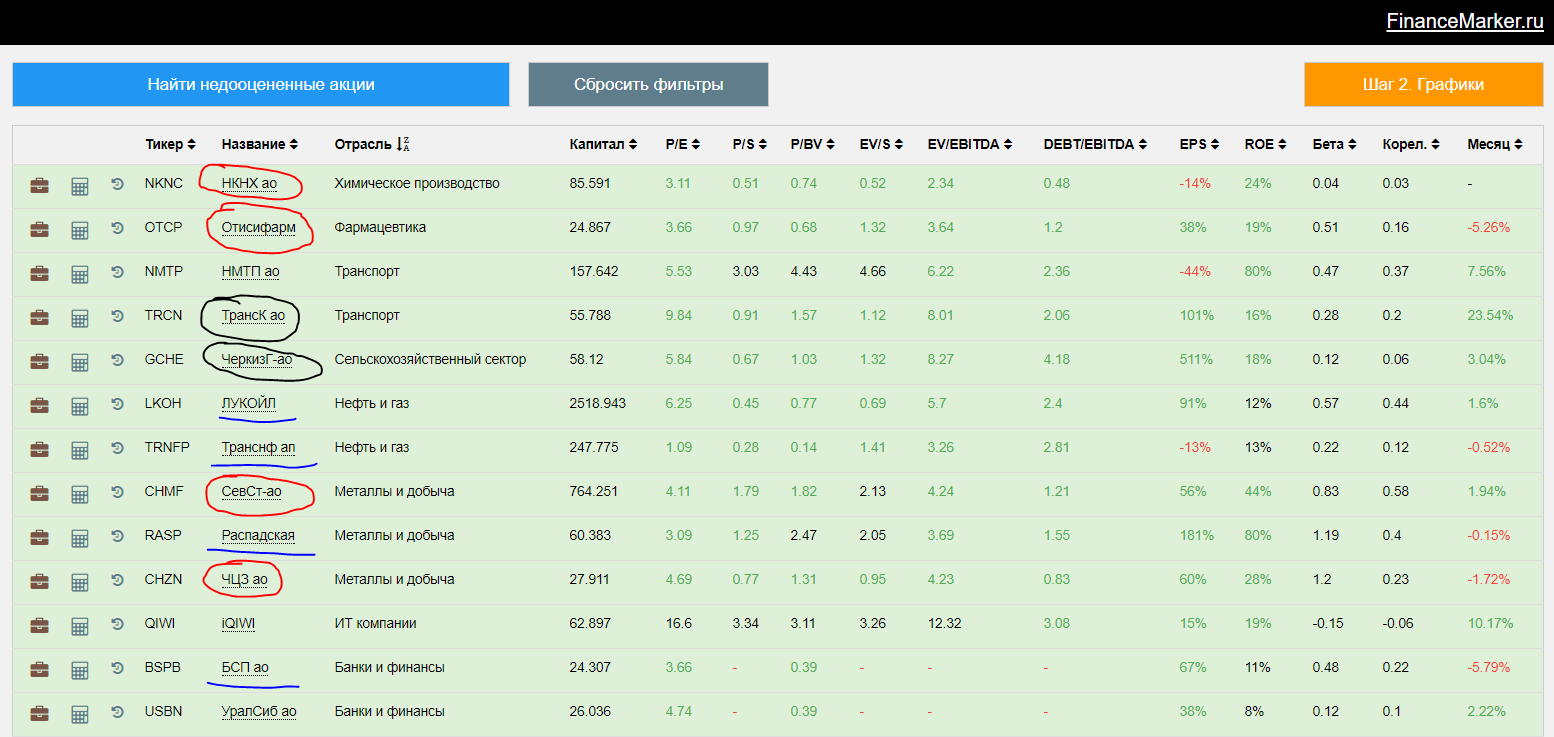Open the ТрансК ао company link
Screen dimensions: 1554x737
tap(253, 316)
